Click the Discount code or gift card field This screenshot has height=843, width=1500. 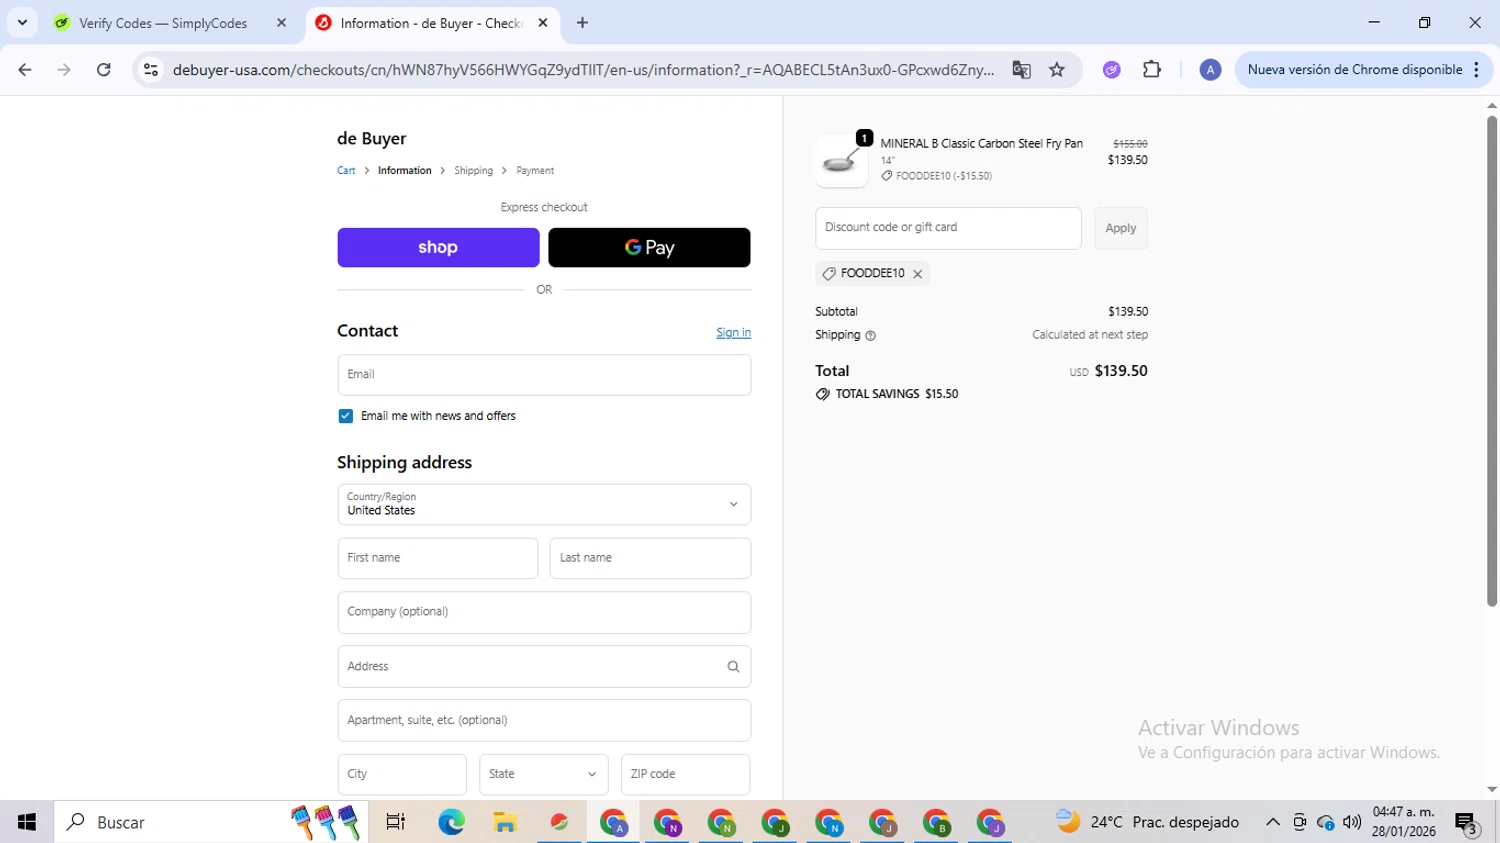point(948,228)
